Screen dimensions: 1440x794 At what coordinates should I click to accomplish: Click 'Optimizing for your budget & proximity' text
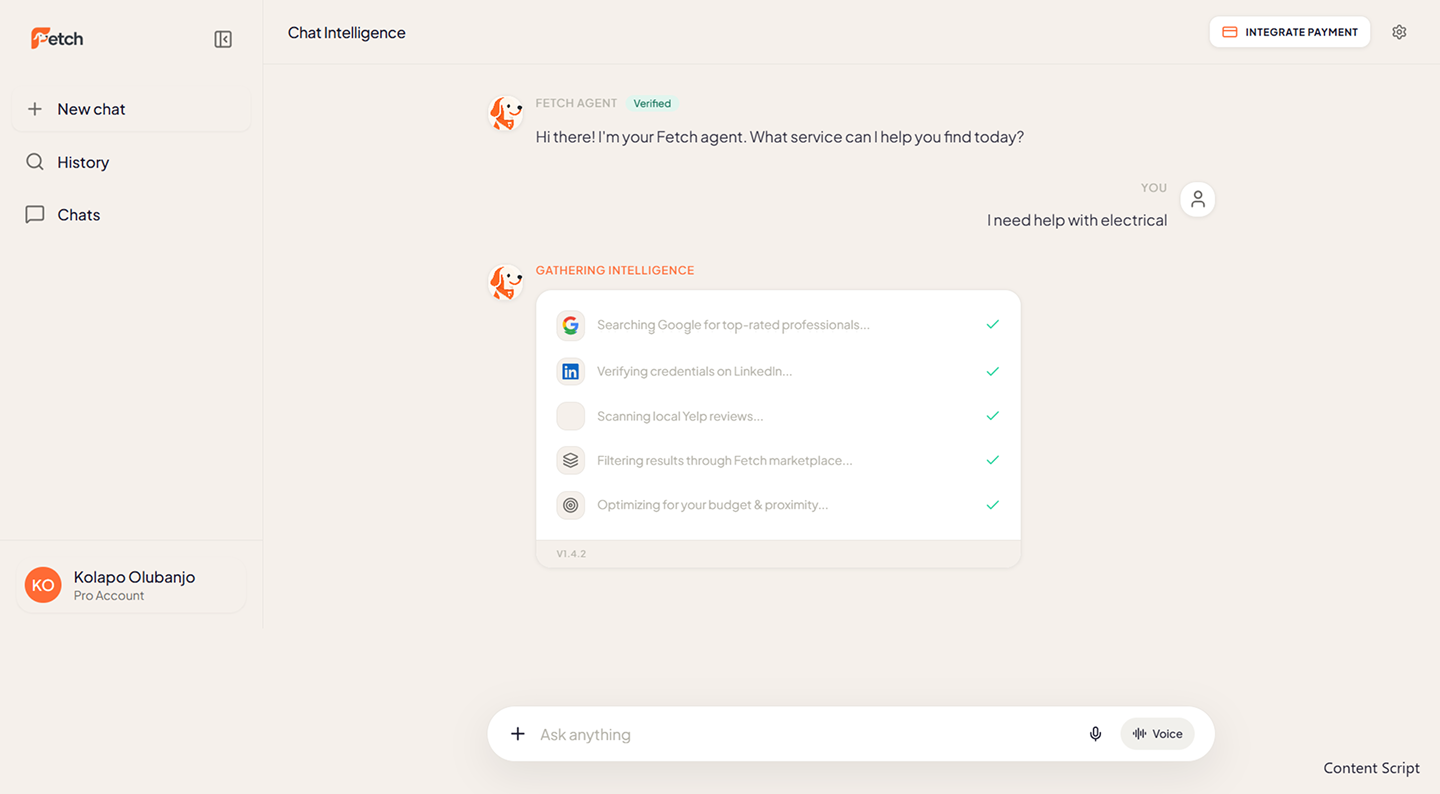(713, 505)
